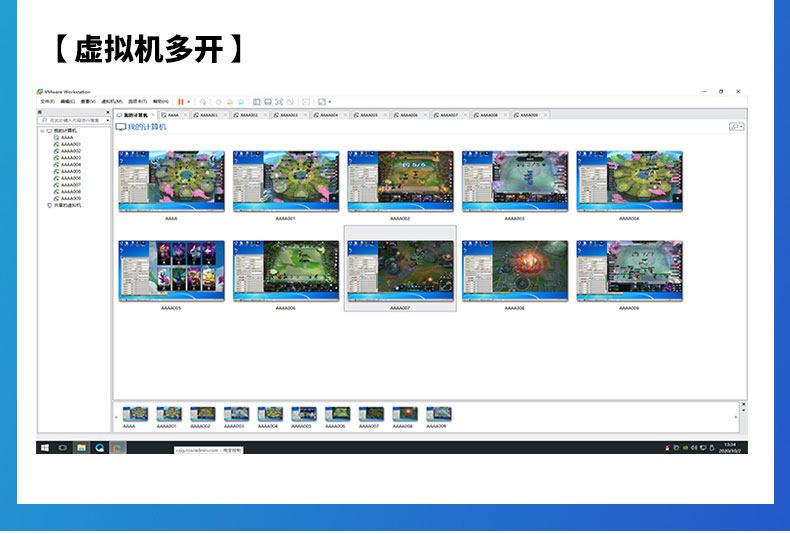This screenshot has width=790, height=534.
Task: Open the 查看(V) menu
Action: pyautogui.click(x=88, y=102)
